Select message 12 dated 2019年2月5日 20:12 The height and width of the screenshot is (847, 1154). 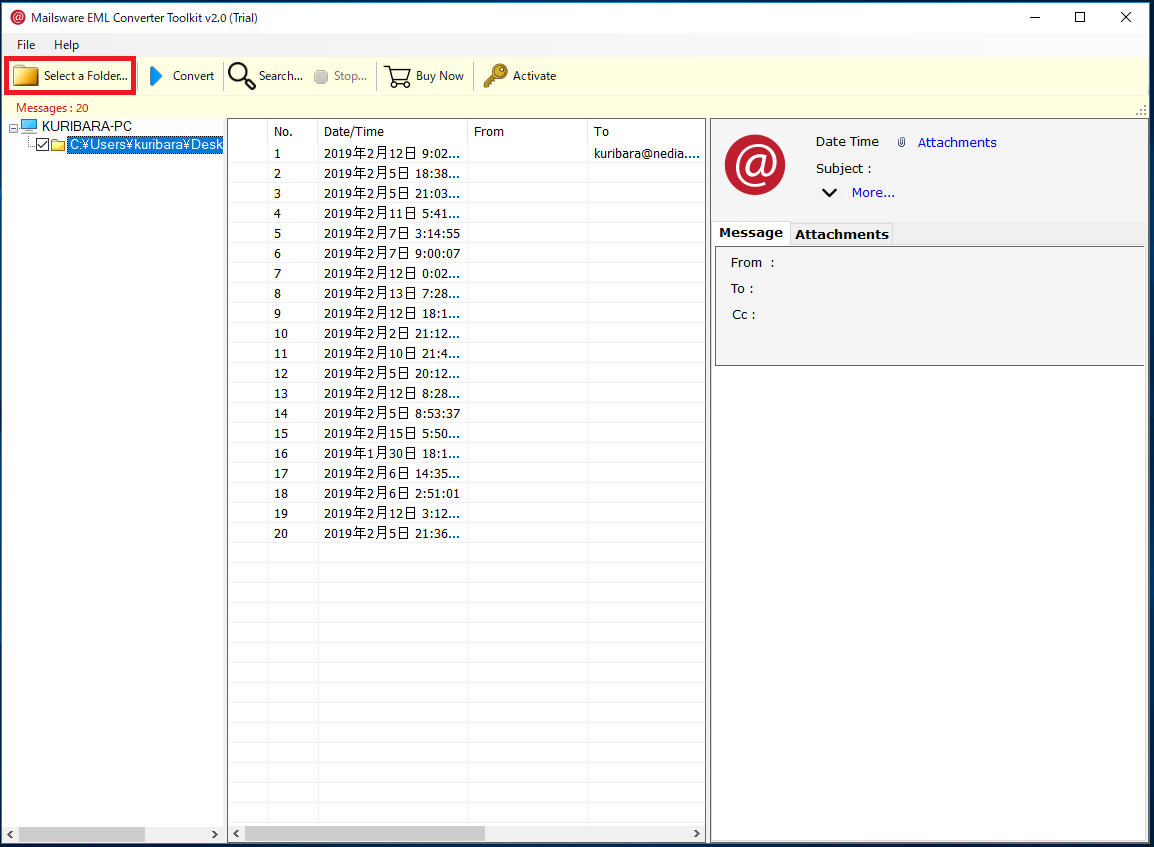pyautogui.click(x=466, y=373)
